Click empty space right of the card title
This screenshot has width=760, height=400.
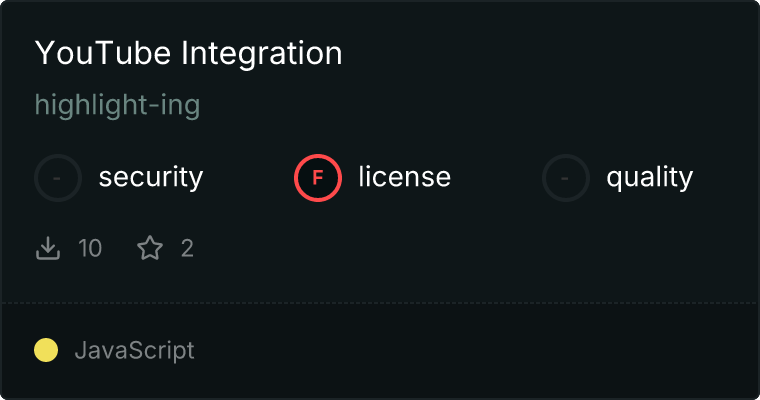click(x=550, y=54)
